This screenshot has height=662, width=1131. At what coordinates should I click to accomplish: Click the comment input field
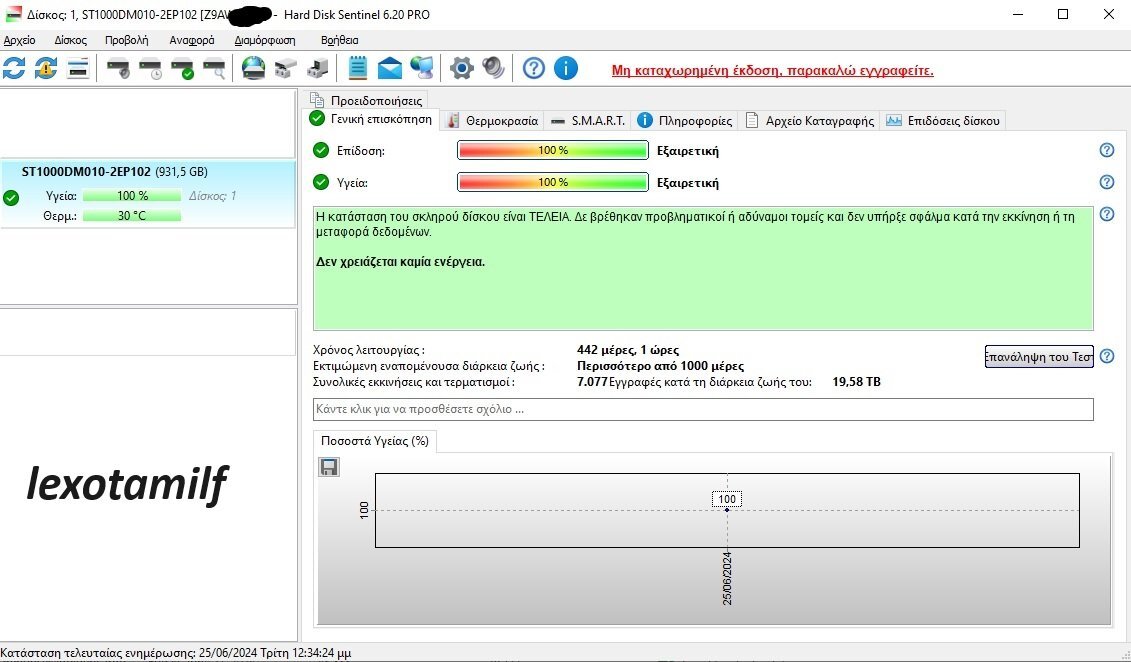pos(703,409)
